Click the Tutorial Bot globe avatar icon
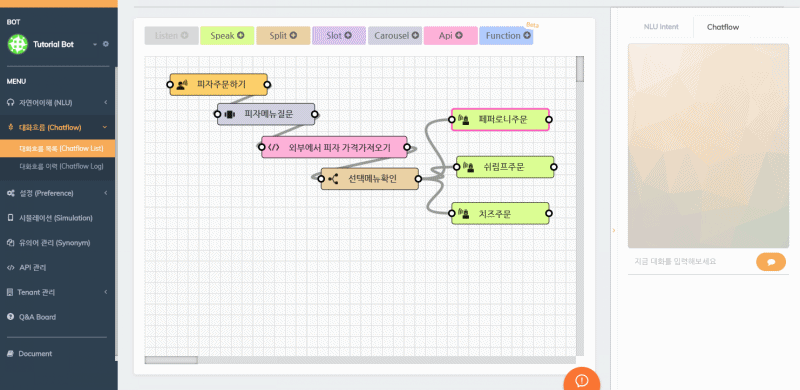Viewport: 800px width, 390px height. point(17,44)
